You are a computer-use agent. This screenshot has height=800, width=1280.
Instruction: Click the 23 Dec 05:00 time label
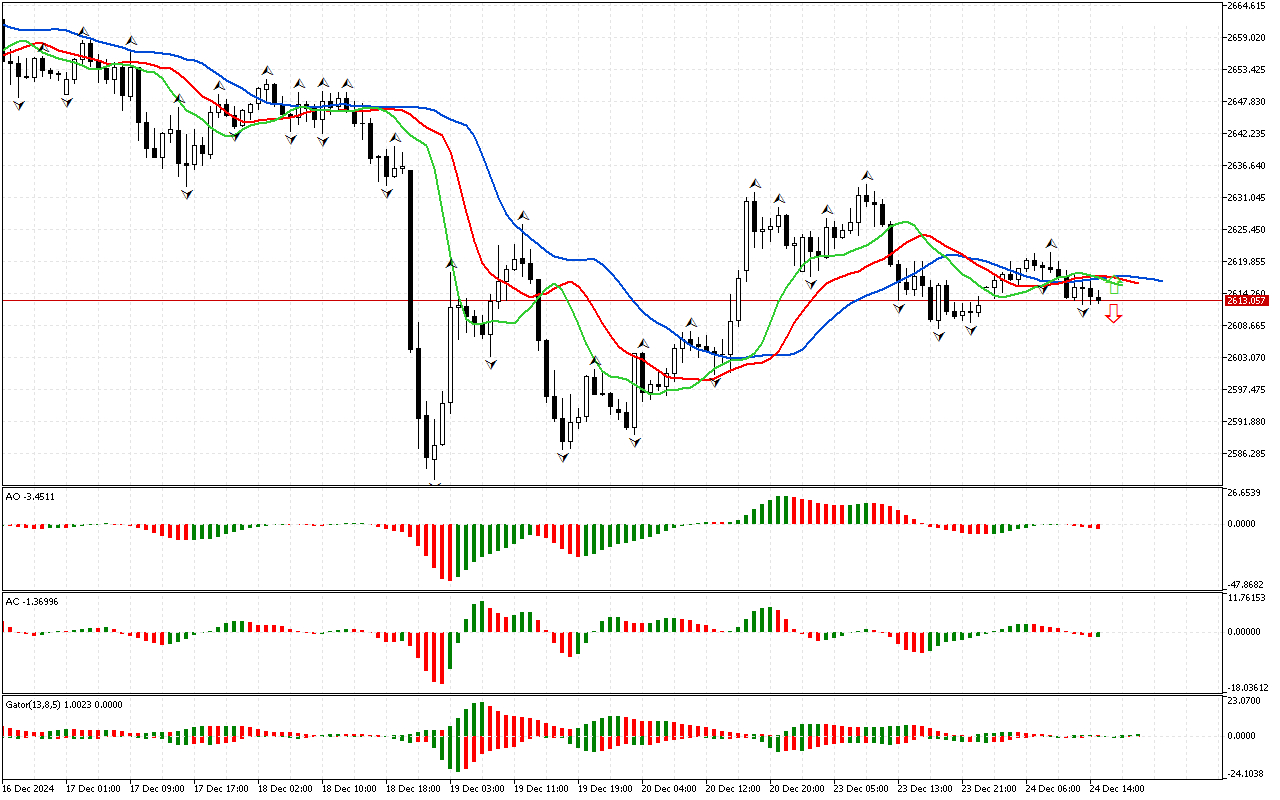tap(861, 789)
